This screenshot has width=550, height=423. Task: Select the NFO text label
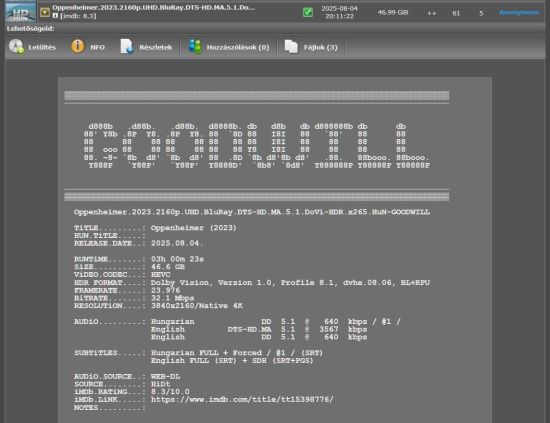coord(98,47)
